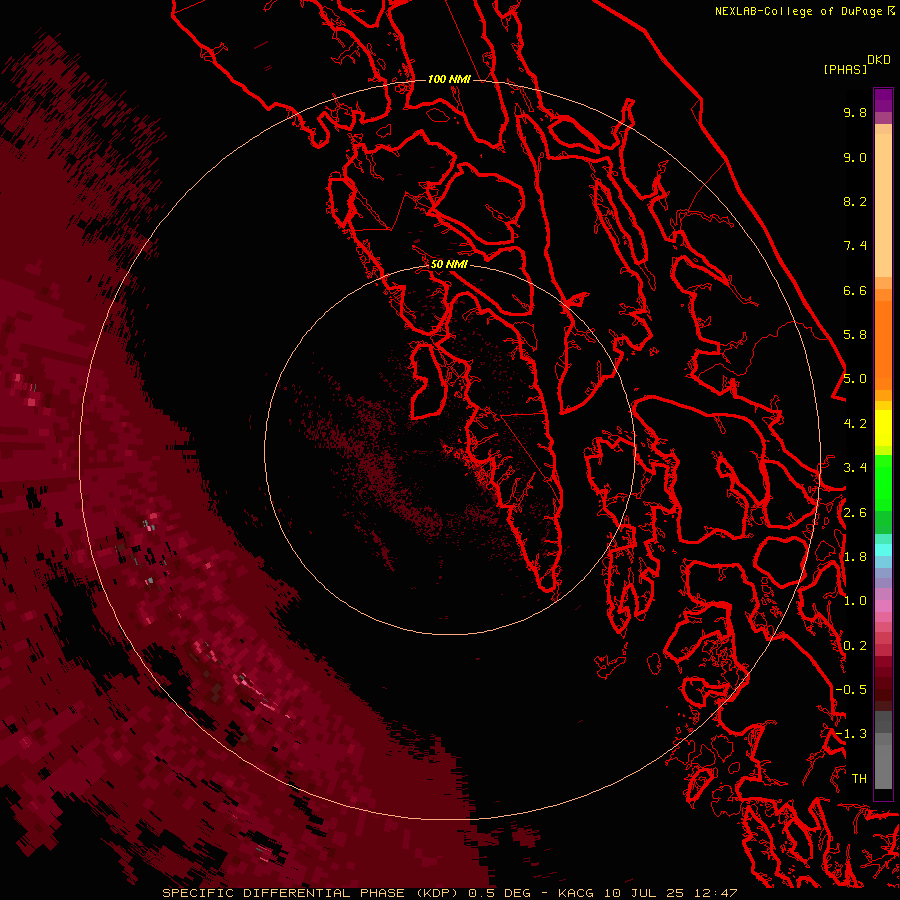Click the 9.8 value on the color scale
The width and height of the screenshot is (900, 900).
(855, 112)
